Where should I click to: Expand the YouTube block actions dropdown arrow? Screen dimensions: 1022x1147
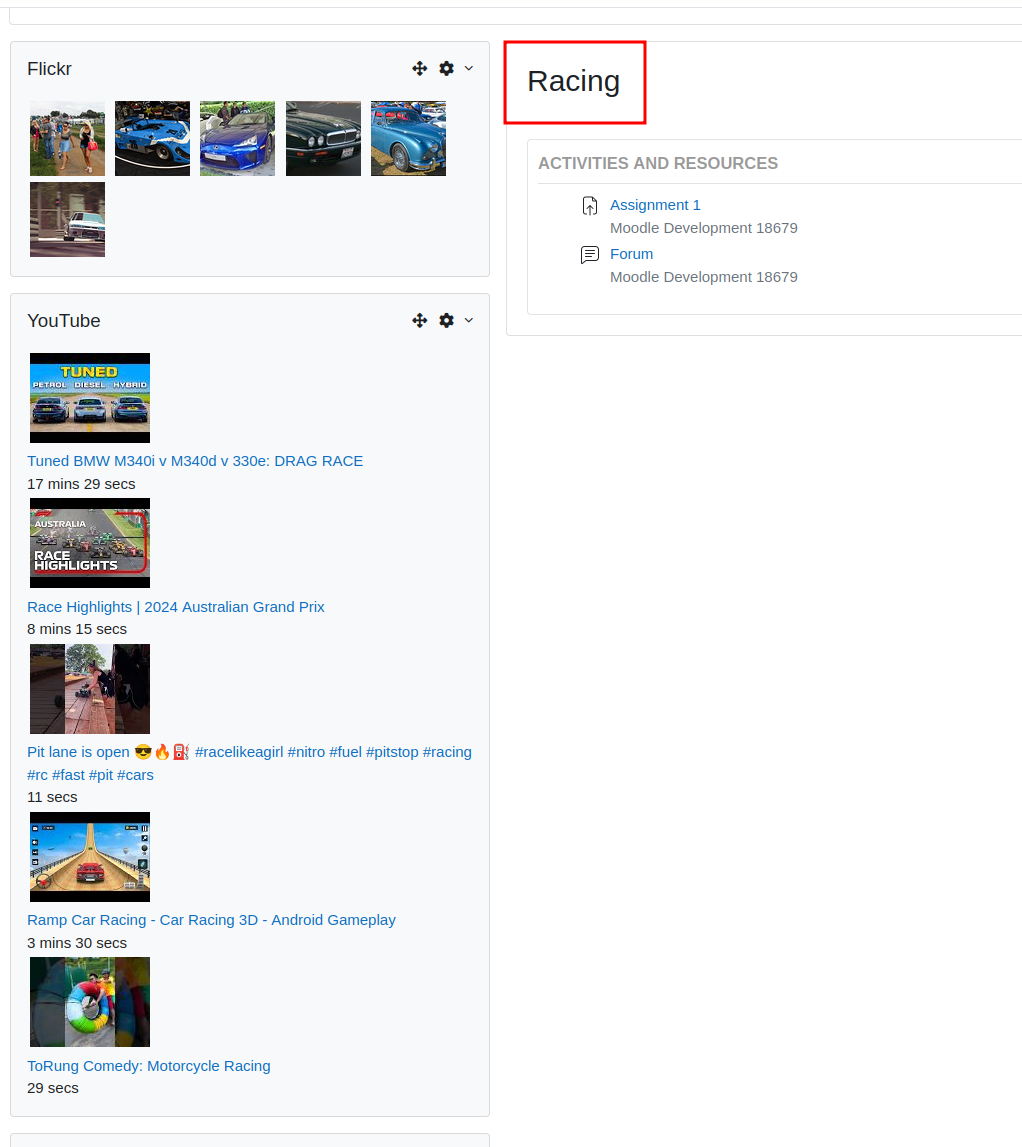(x=469, y=320)
